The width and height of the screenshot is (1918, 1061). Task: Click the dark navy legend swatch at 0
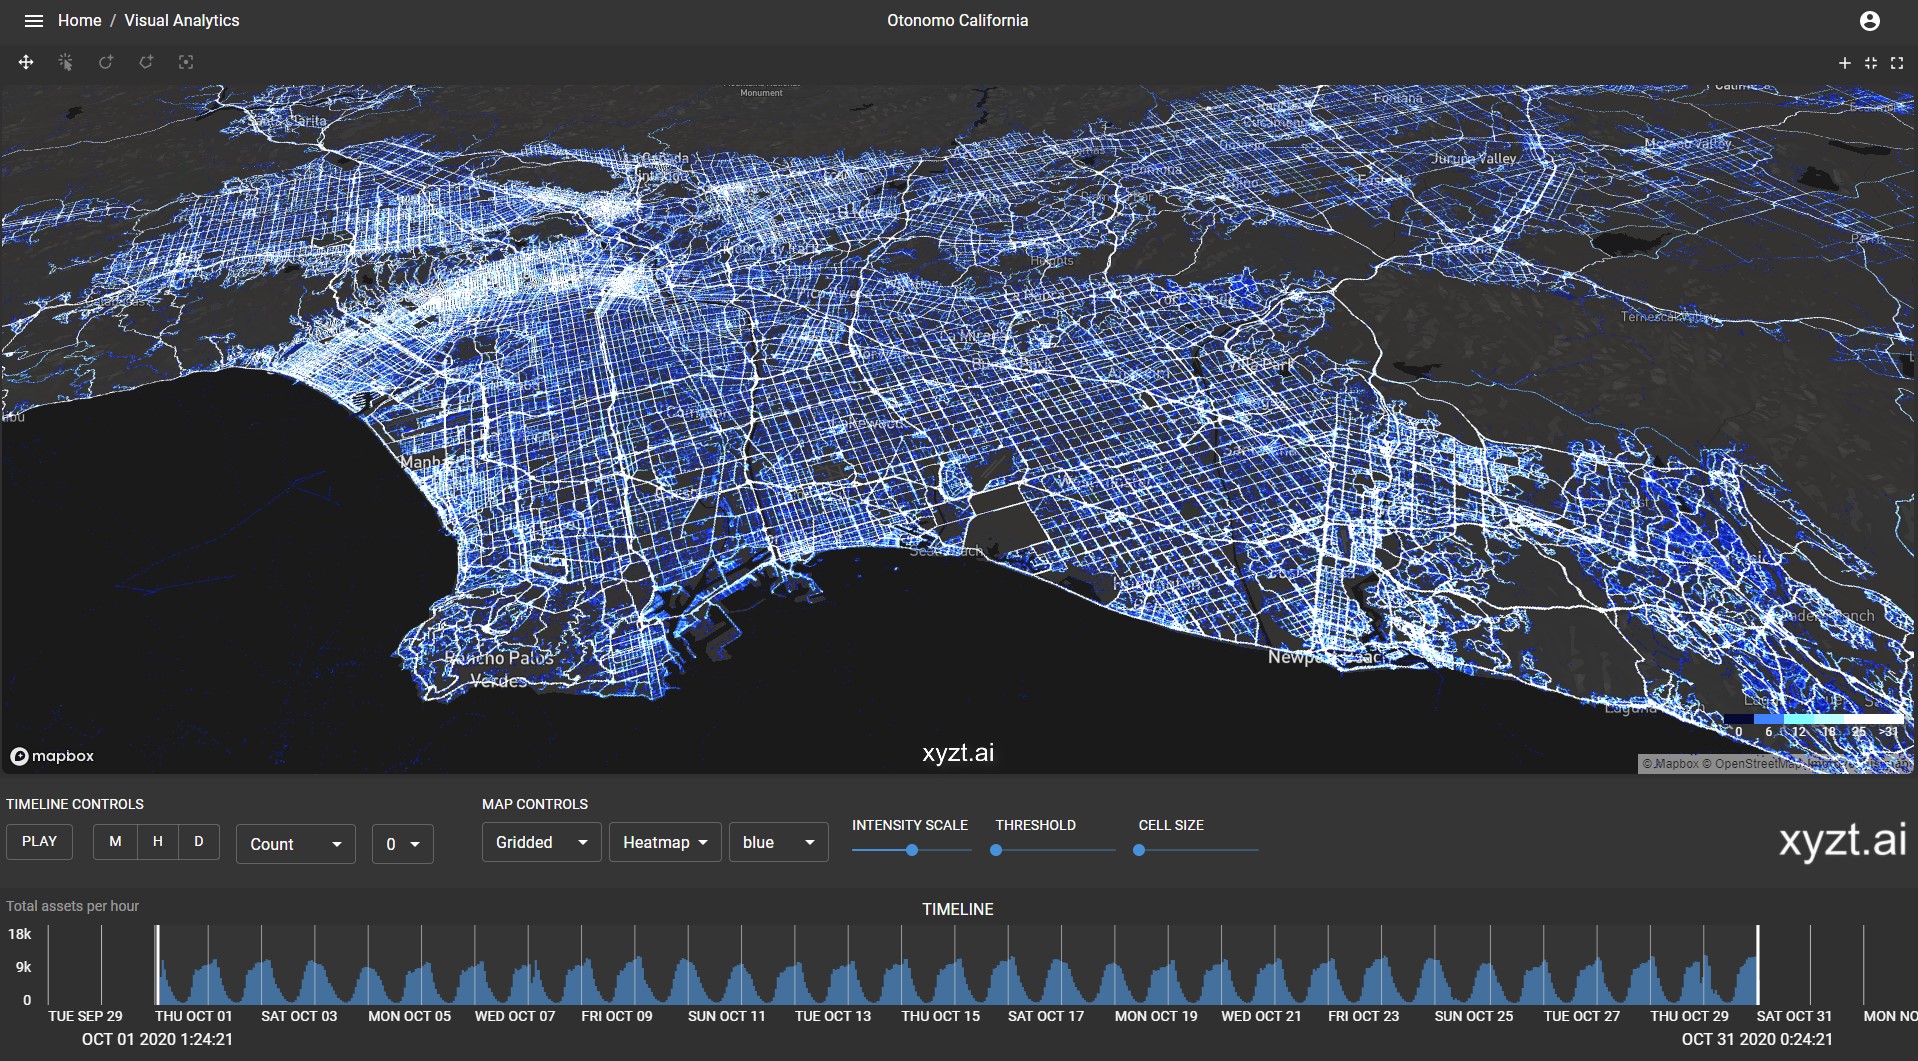point(1738,719)
